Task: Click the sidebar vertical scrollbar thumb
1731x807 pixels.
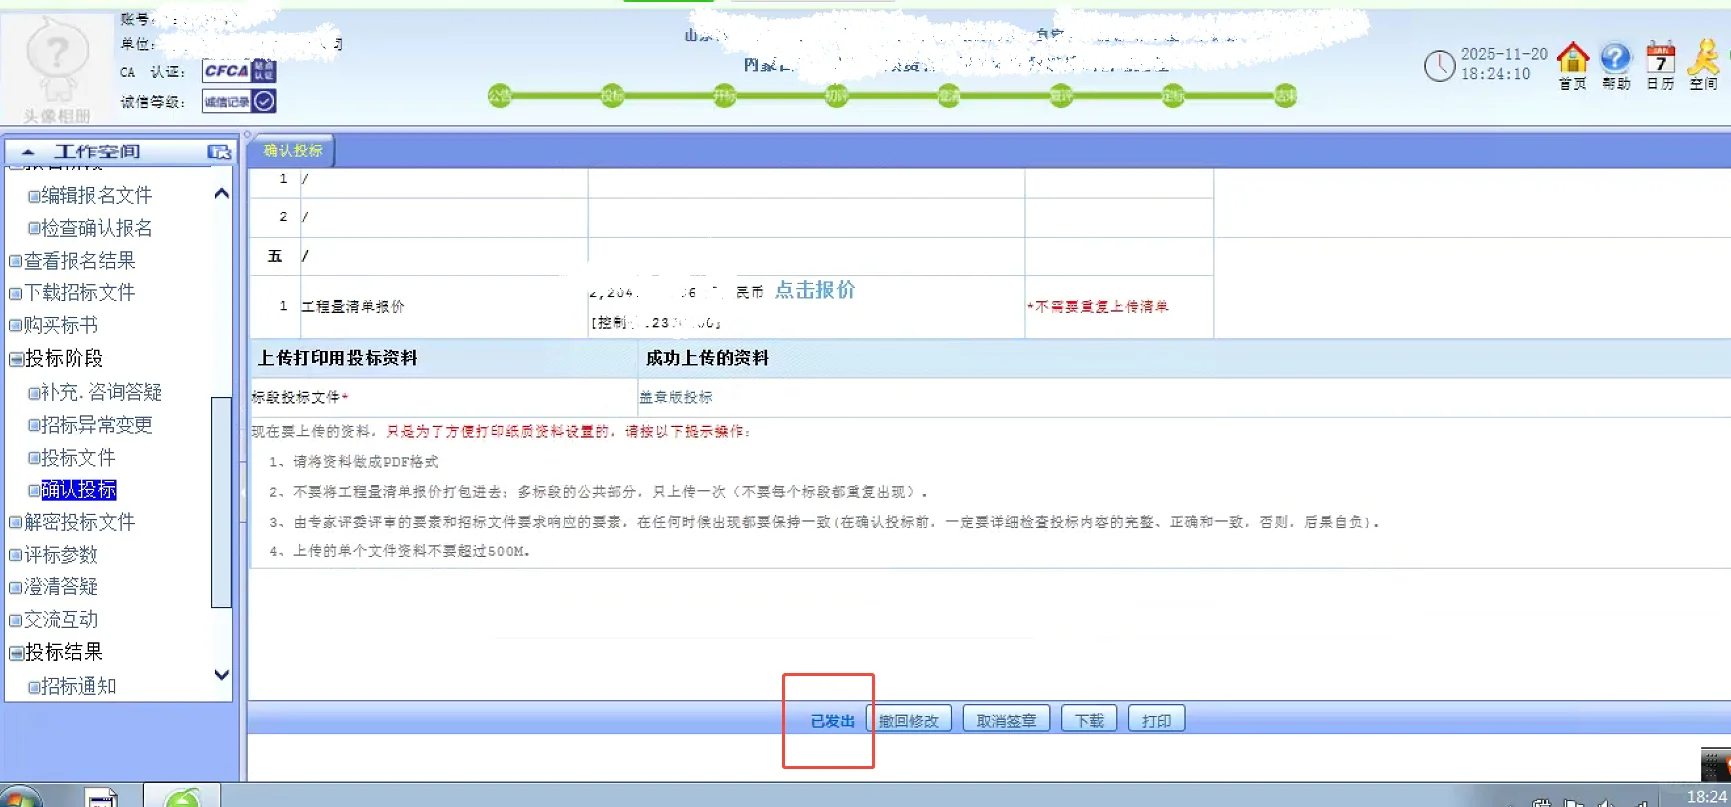Action: [x=221, y=502]
